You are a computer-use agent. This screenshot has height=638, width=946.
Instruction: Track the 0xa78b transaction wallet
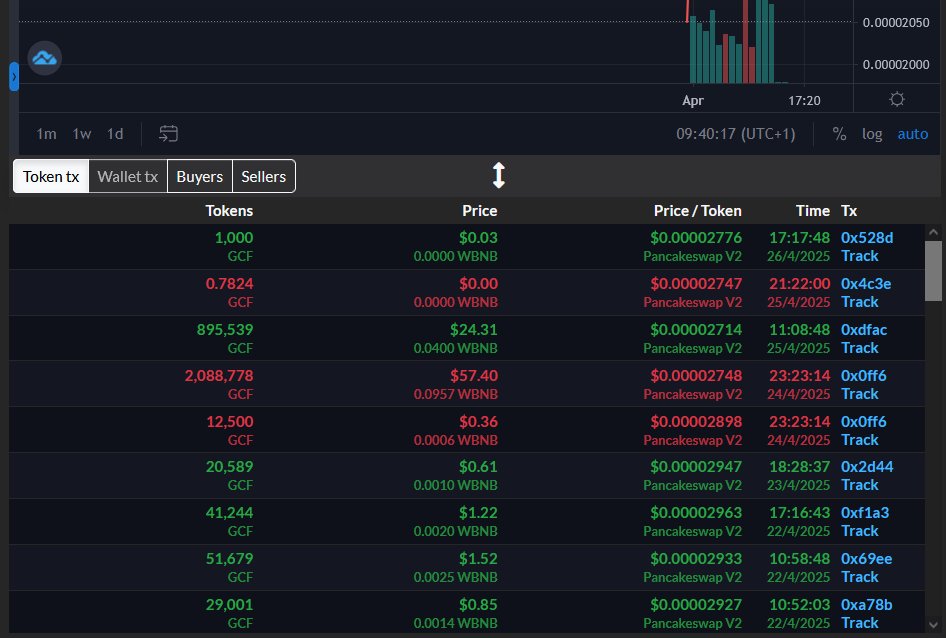(860, 622)
